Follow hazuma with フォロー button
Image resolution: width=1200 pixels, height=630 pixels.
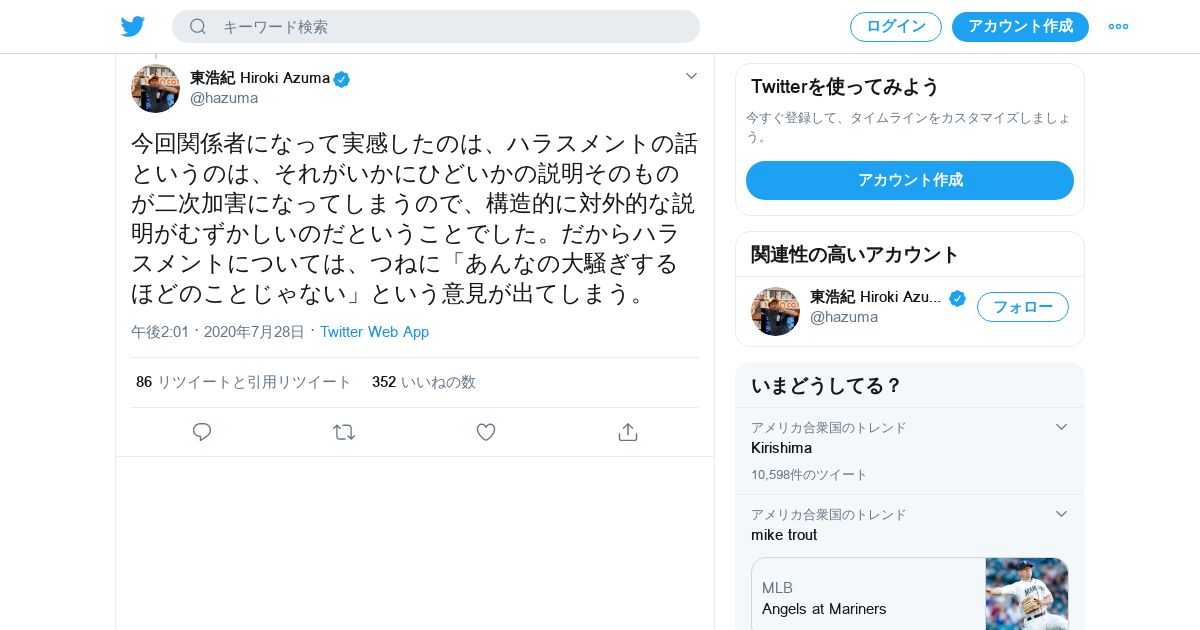[x=1022, y=307]
